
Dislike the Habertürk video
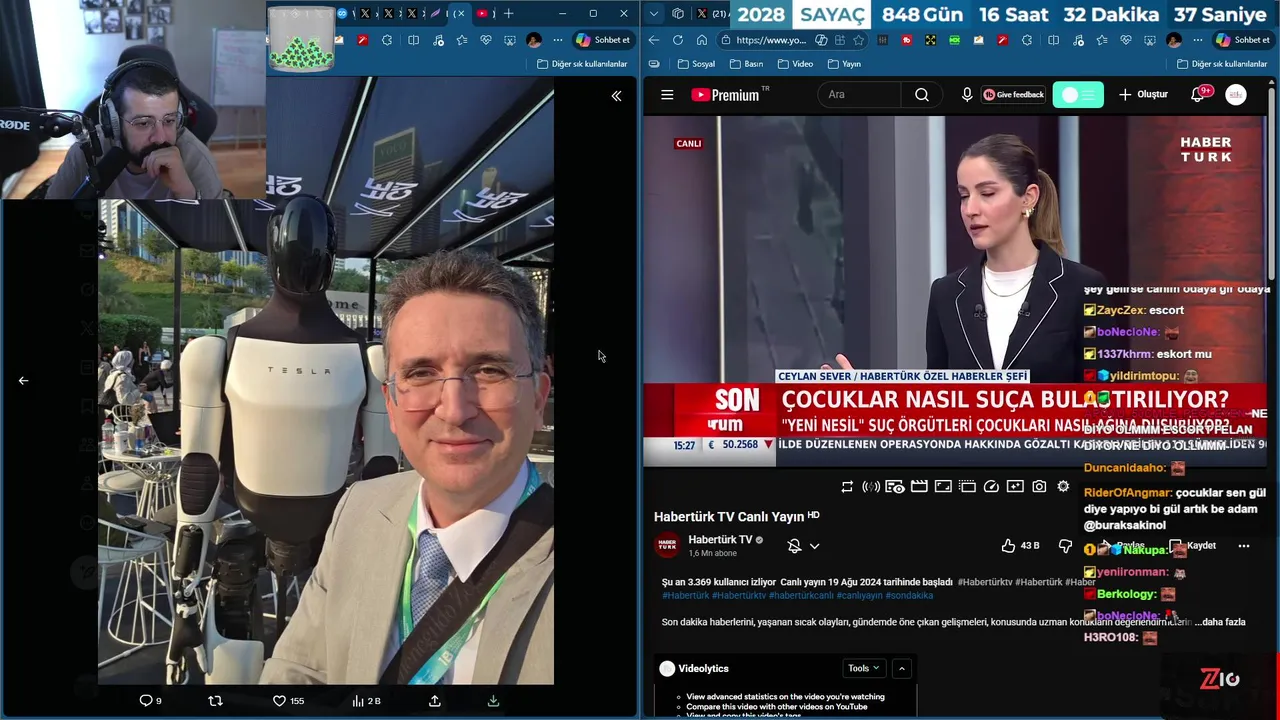pyautogui.click(x=1065, y=546)
